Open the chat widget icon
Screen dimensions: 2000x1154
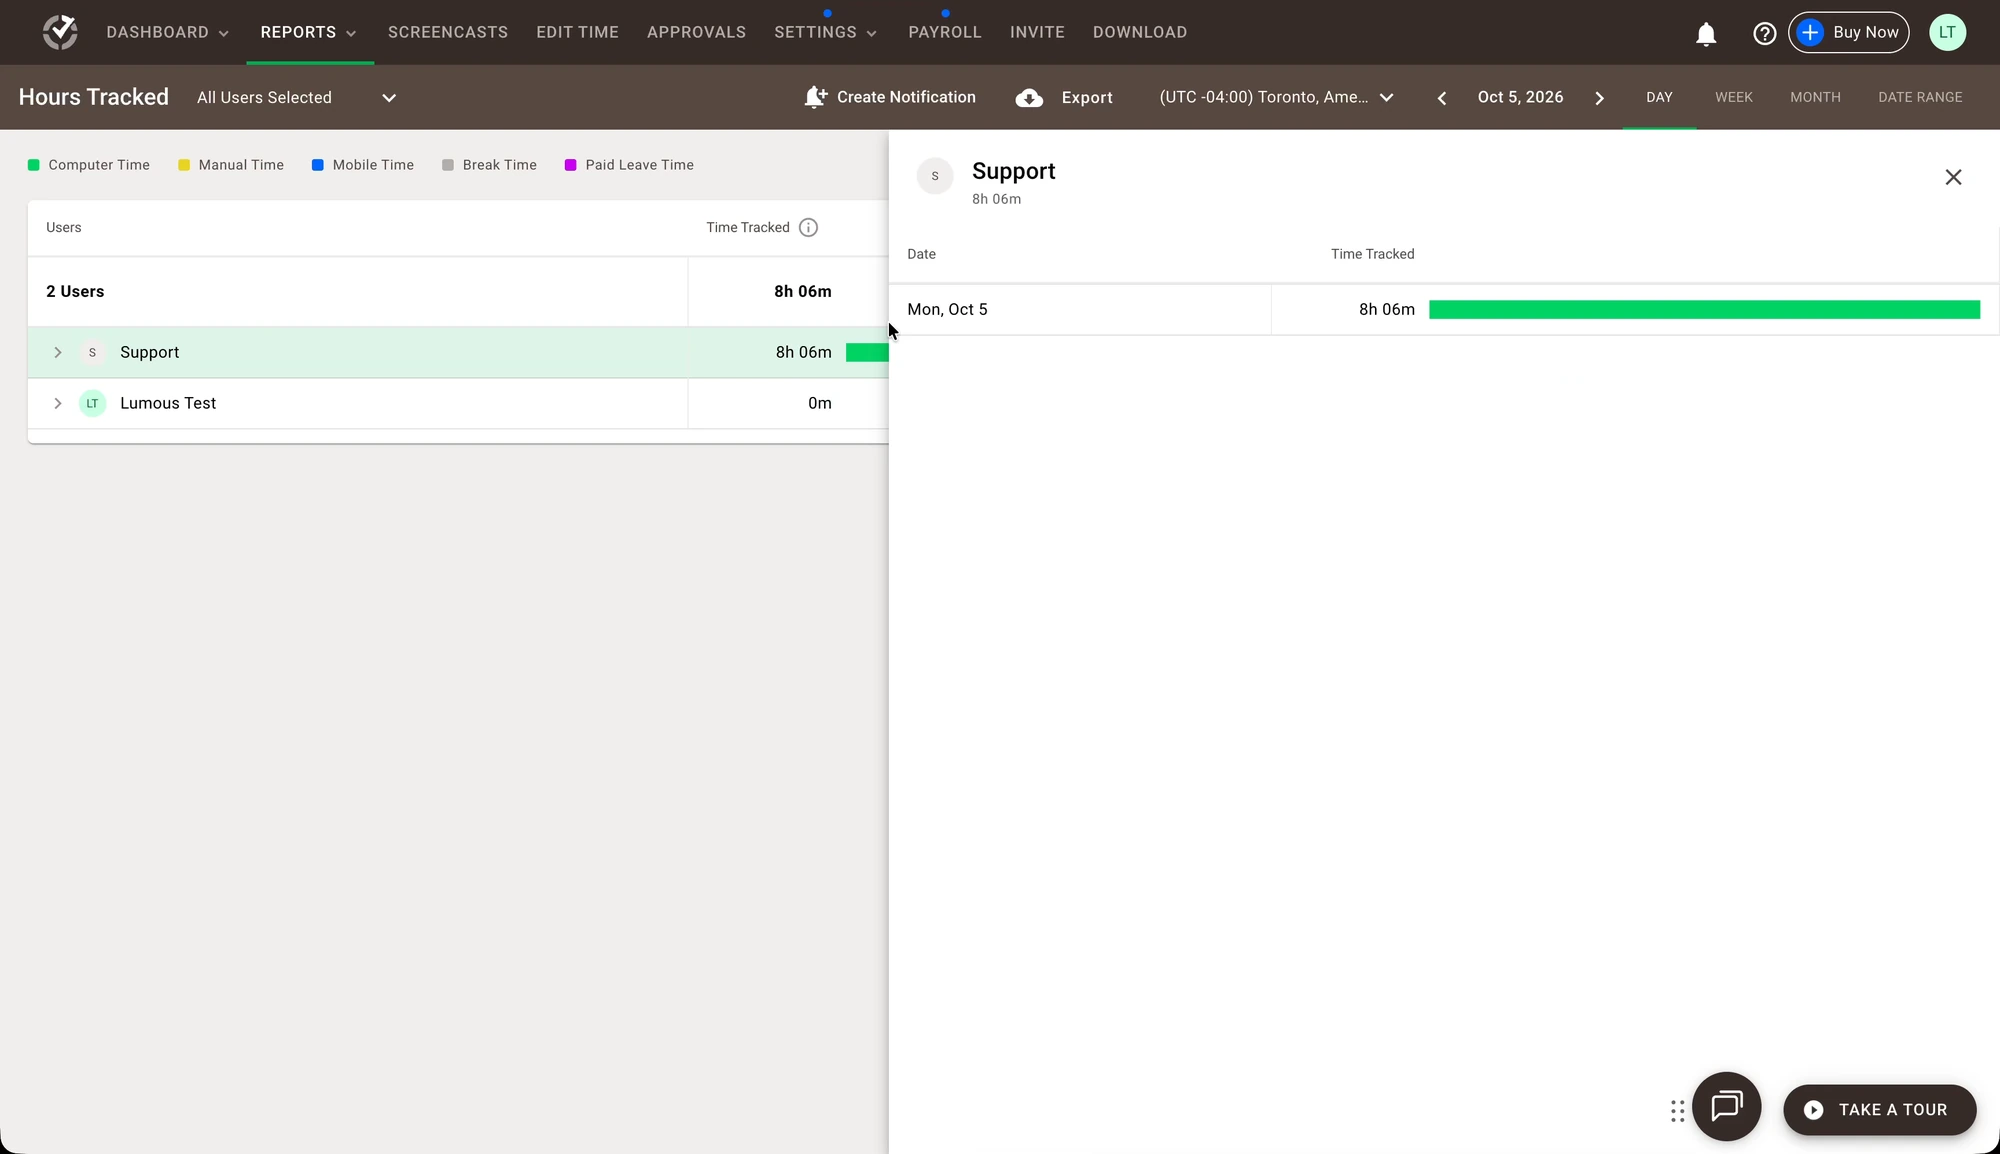point(1726,1106)
